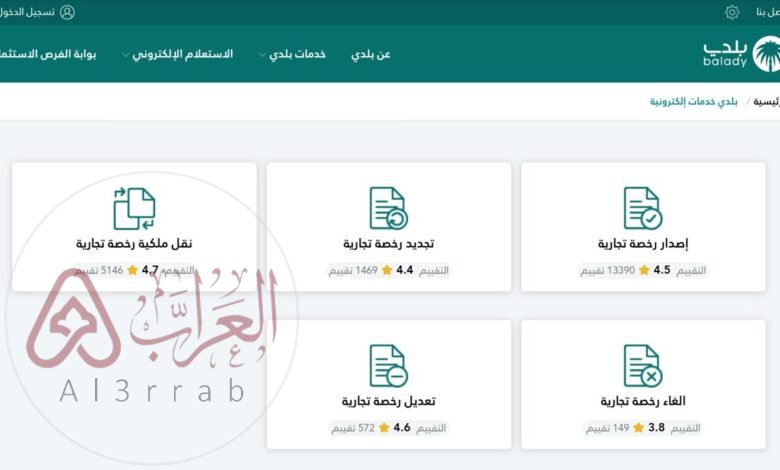Click the الغاء رخصة تجارية document-X icon
This screenshot has width=780, height=470.
pos(643,366)
